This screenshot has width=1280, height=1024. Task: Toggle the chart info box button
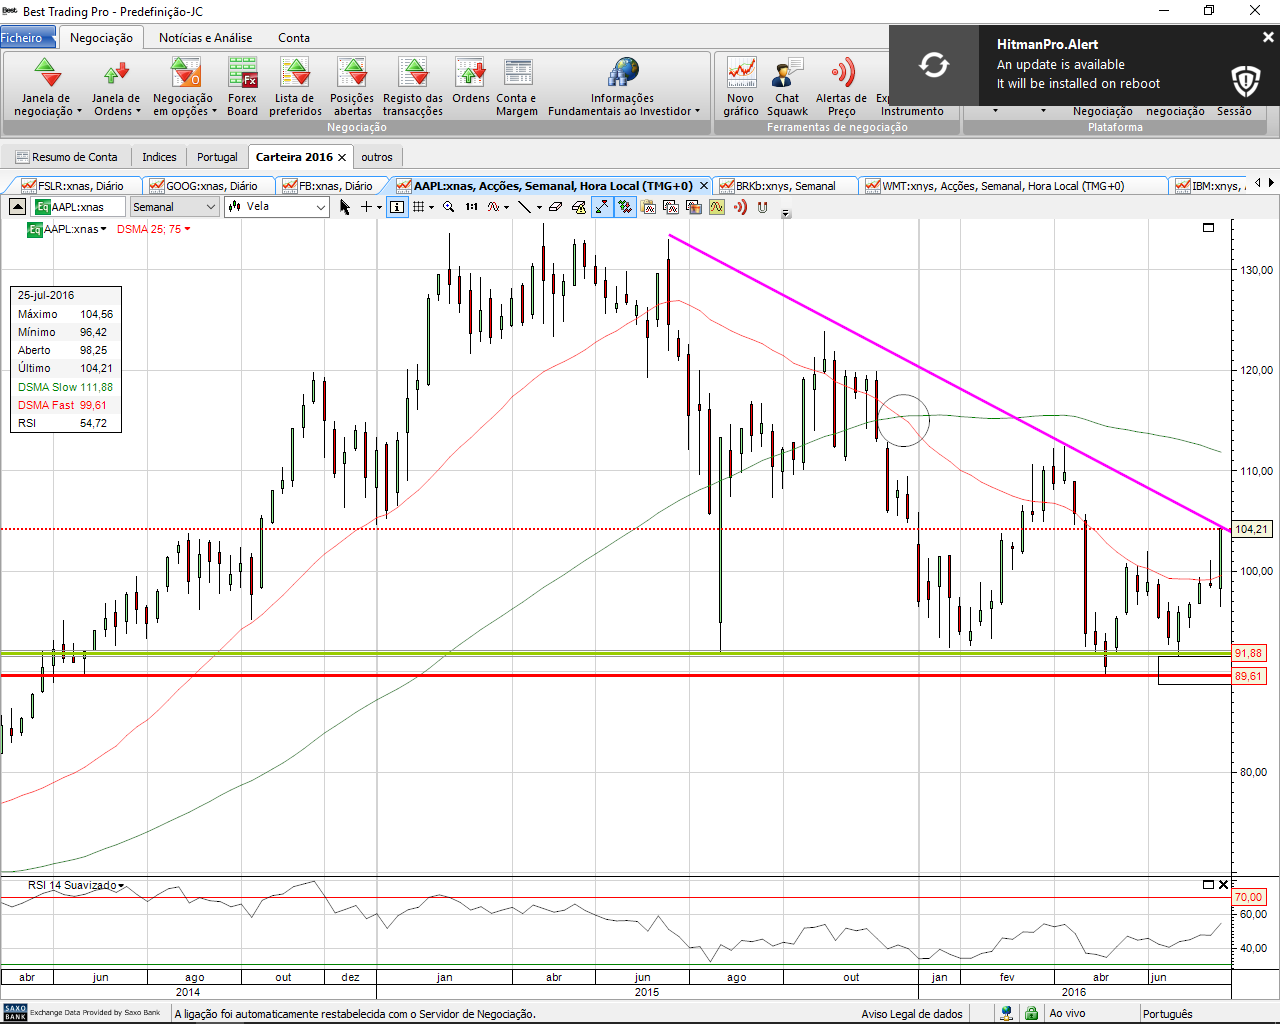tap(397, 207)
